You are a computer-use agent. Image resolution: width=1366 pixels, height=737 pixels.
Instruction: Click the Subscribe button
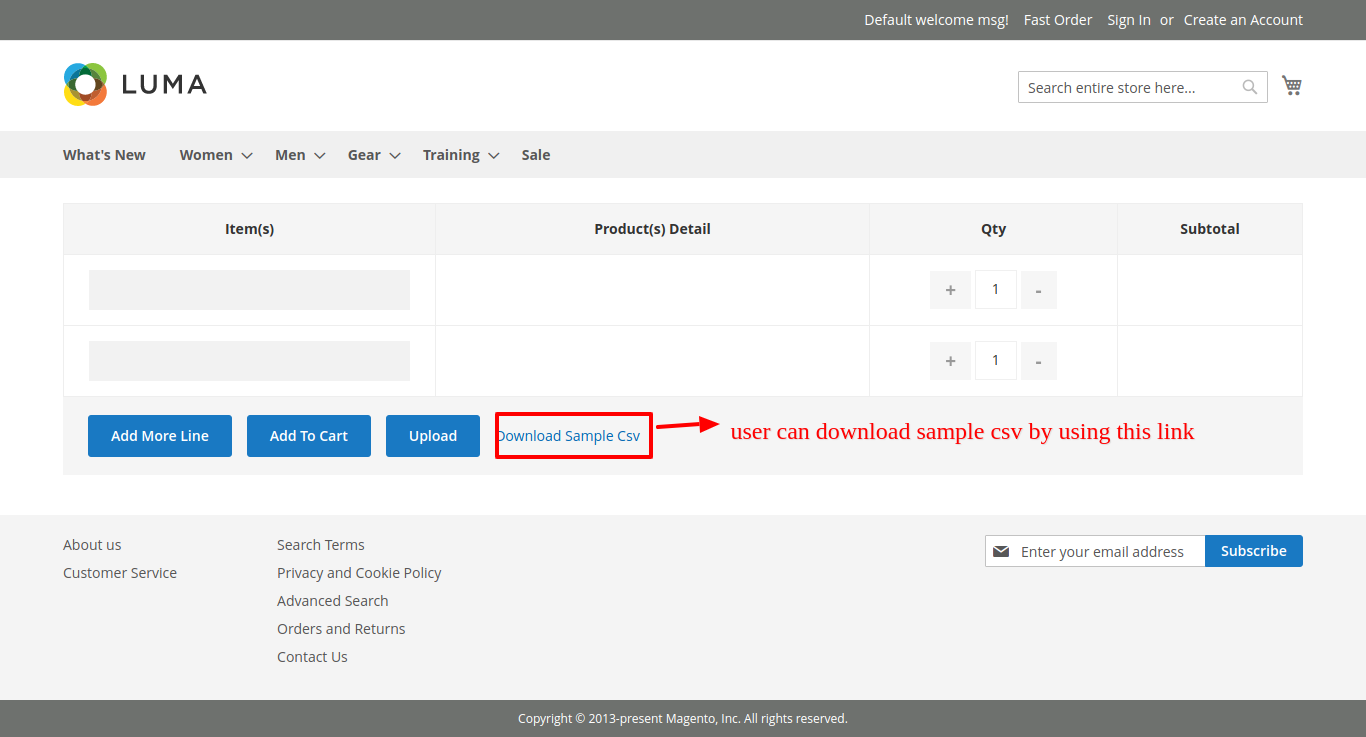(1254, 551)
